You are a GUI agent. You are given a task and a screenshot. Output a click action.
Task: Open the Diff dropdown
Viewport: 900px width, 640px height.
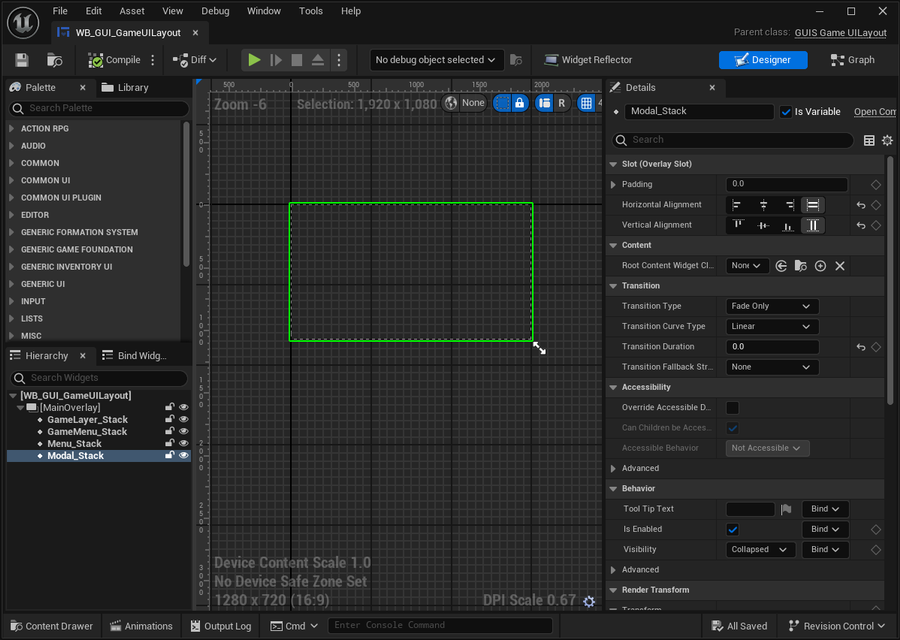click(x=195, y=60)
